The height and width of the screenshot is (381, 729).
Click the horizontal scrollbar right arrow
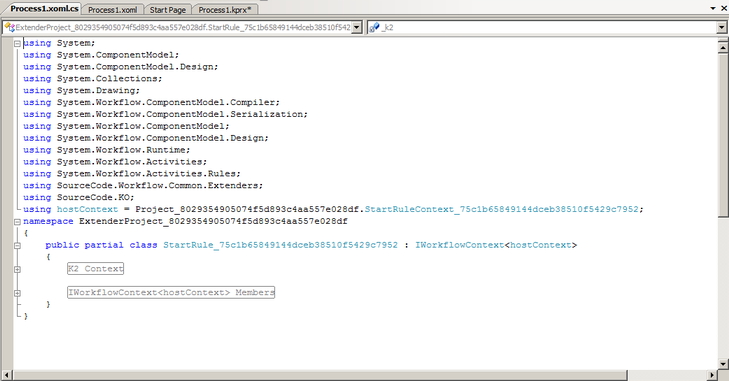pos(712,374)
